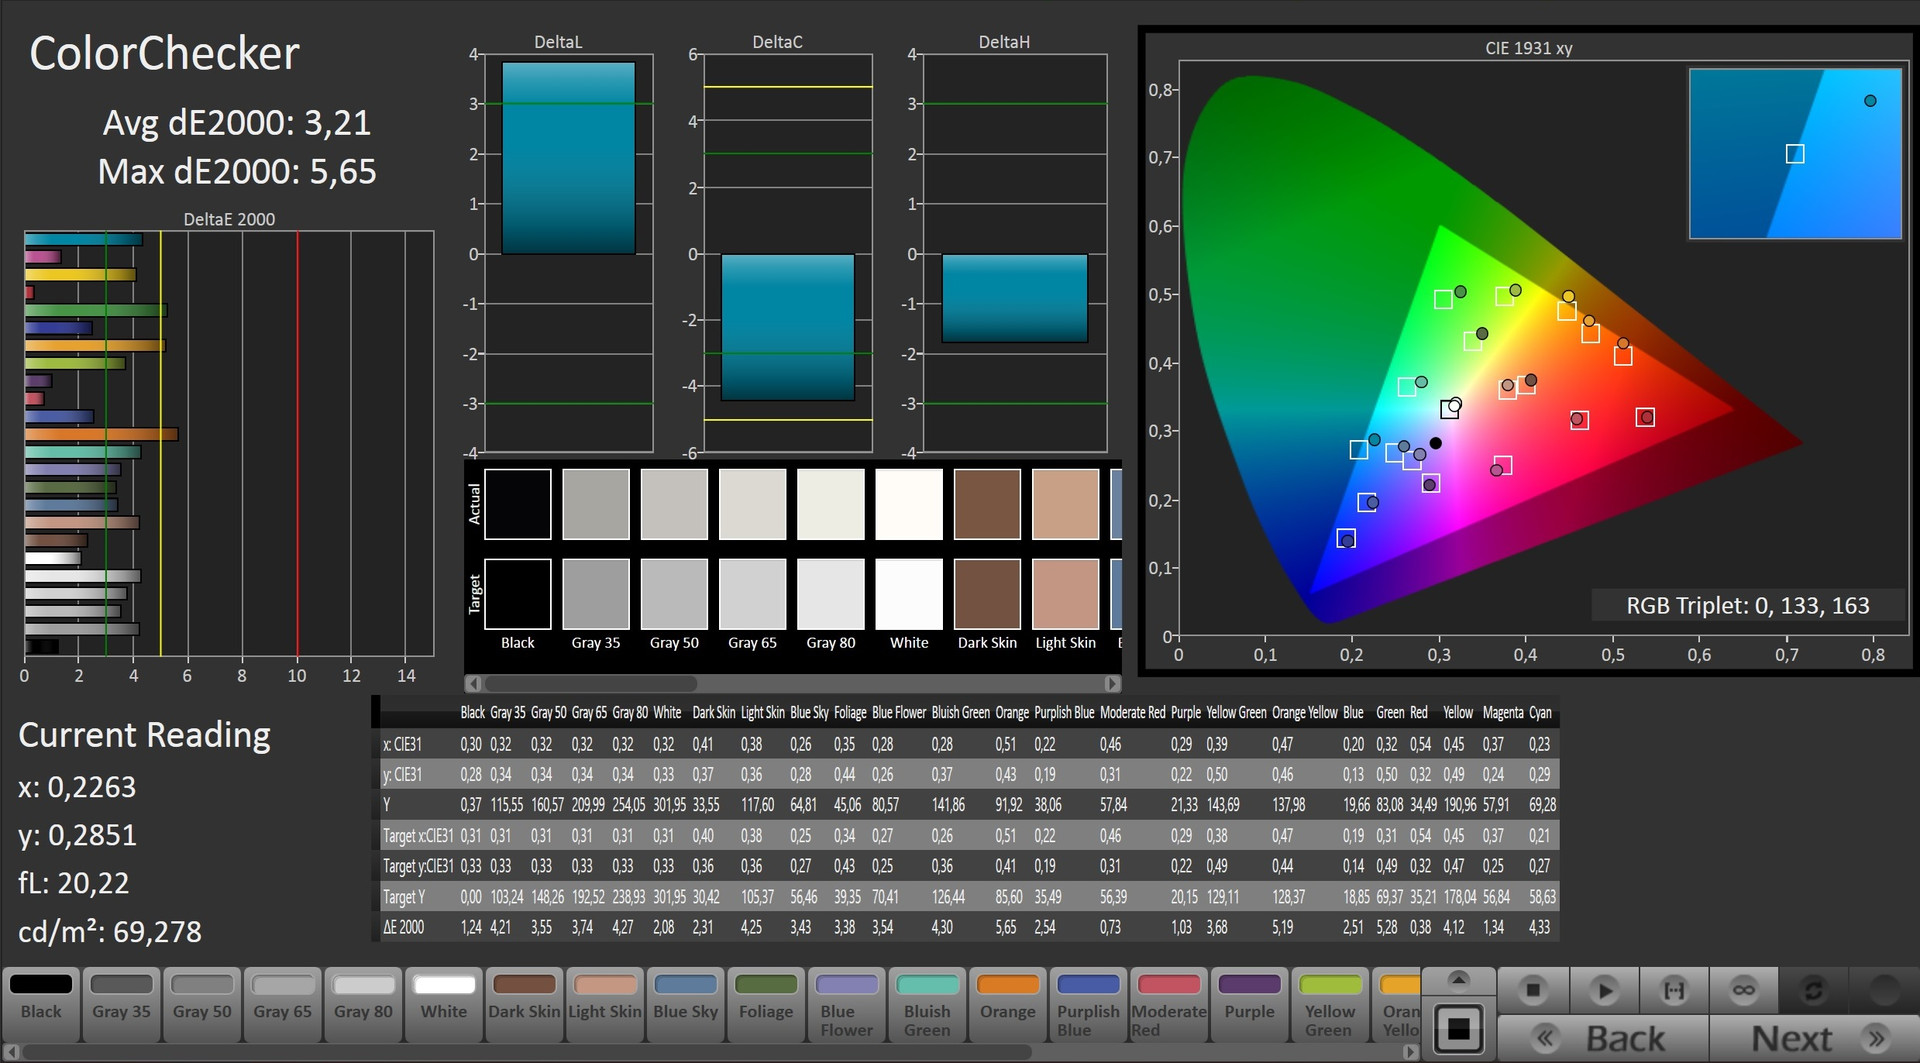Click the Target White swatch
The width and height of the screenshot is (1920, 1063).
[909, 594]
